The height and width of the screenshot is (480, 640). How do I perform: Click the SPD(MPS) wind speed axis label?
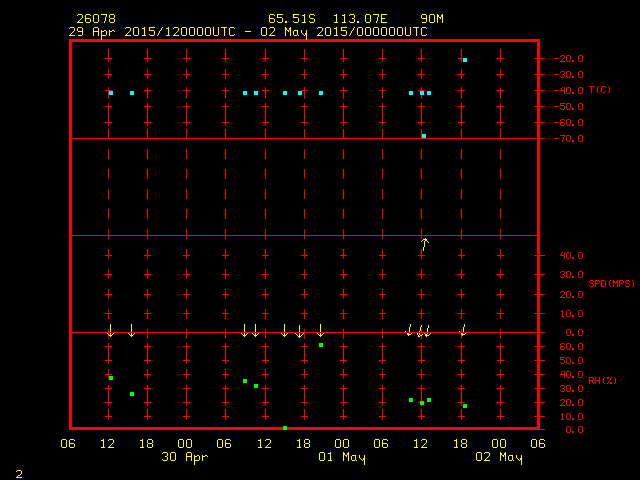point(609,284)
